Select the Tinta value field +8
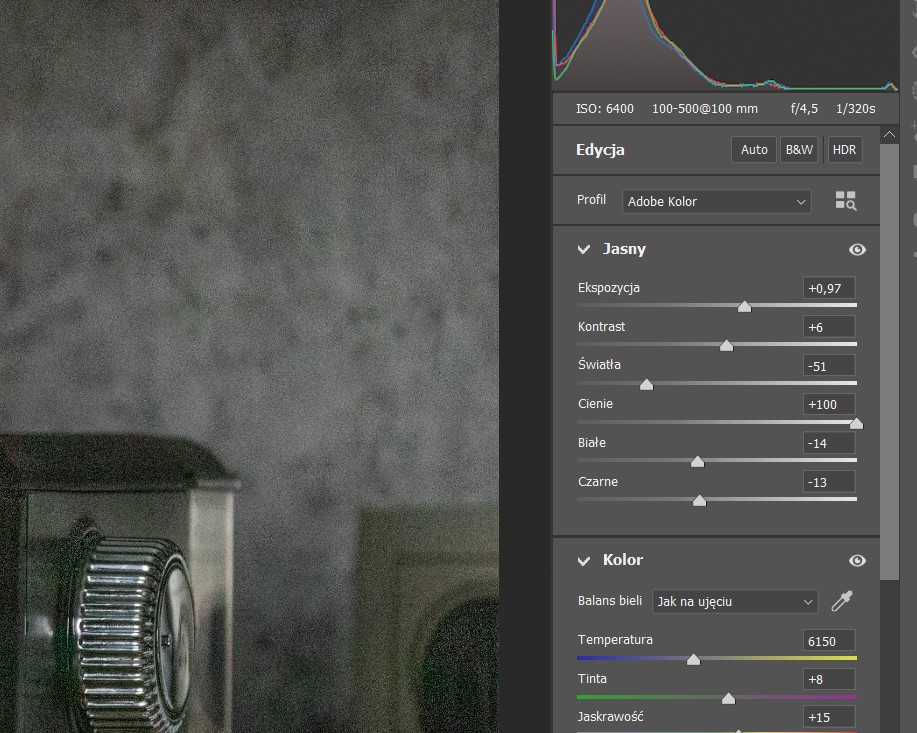This screenshot has height=733, width=917. coord(829,680)
